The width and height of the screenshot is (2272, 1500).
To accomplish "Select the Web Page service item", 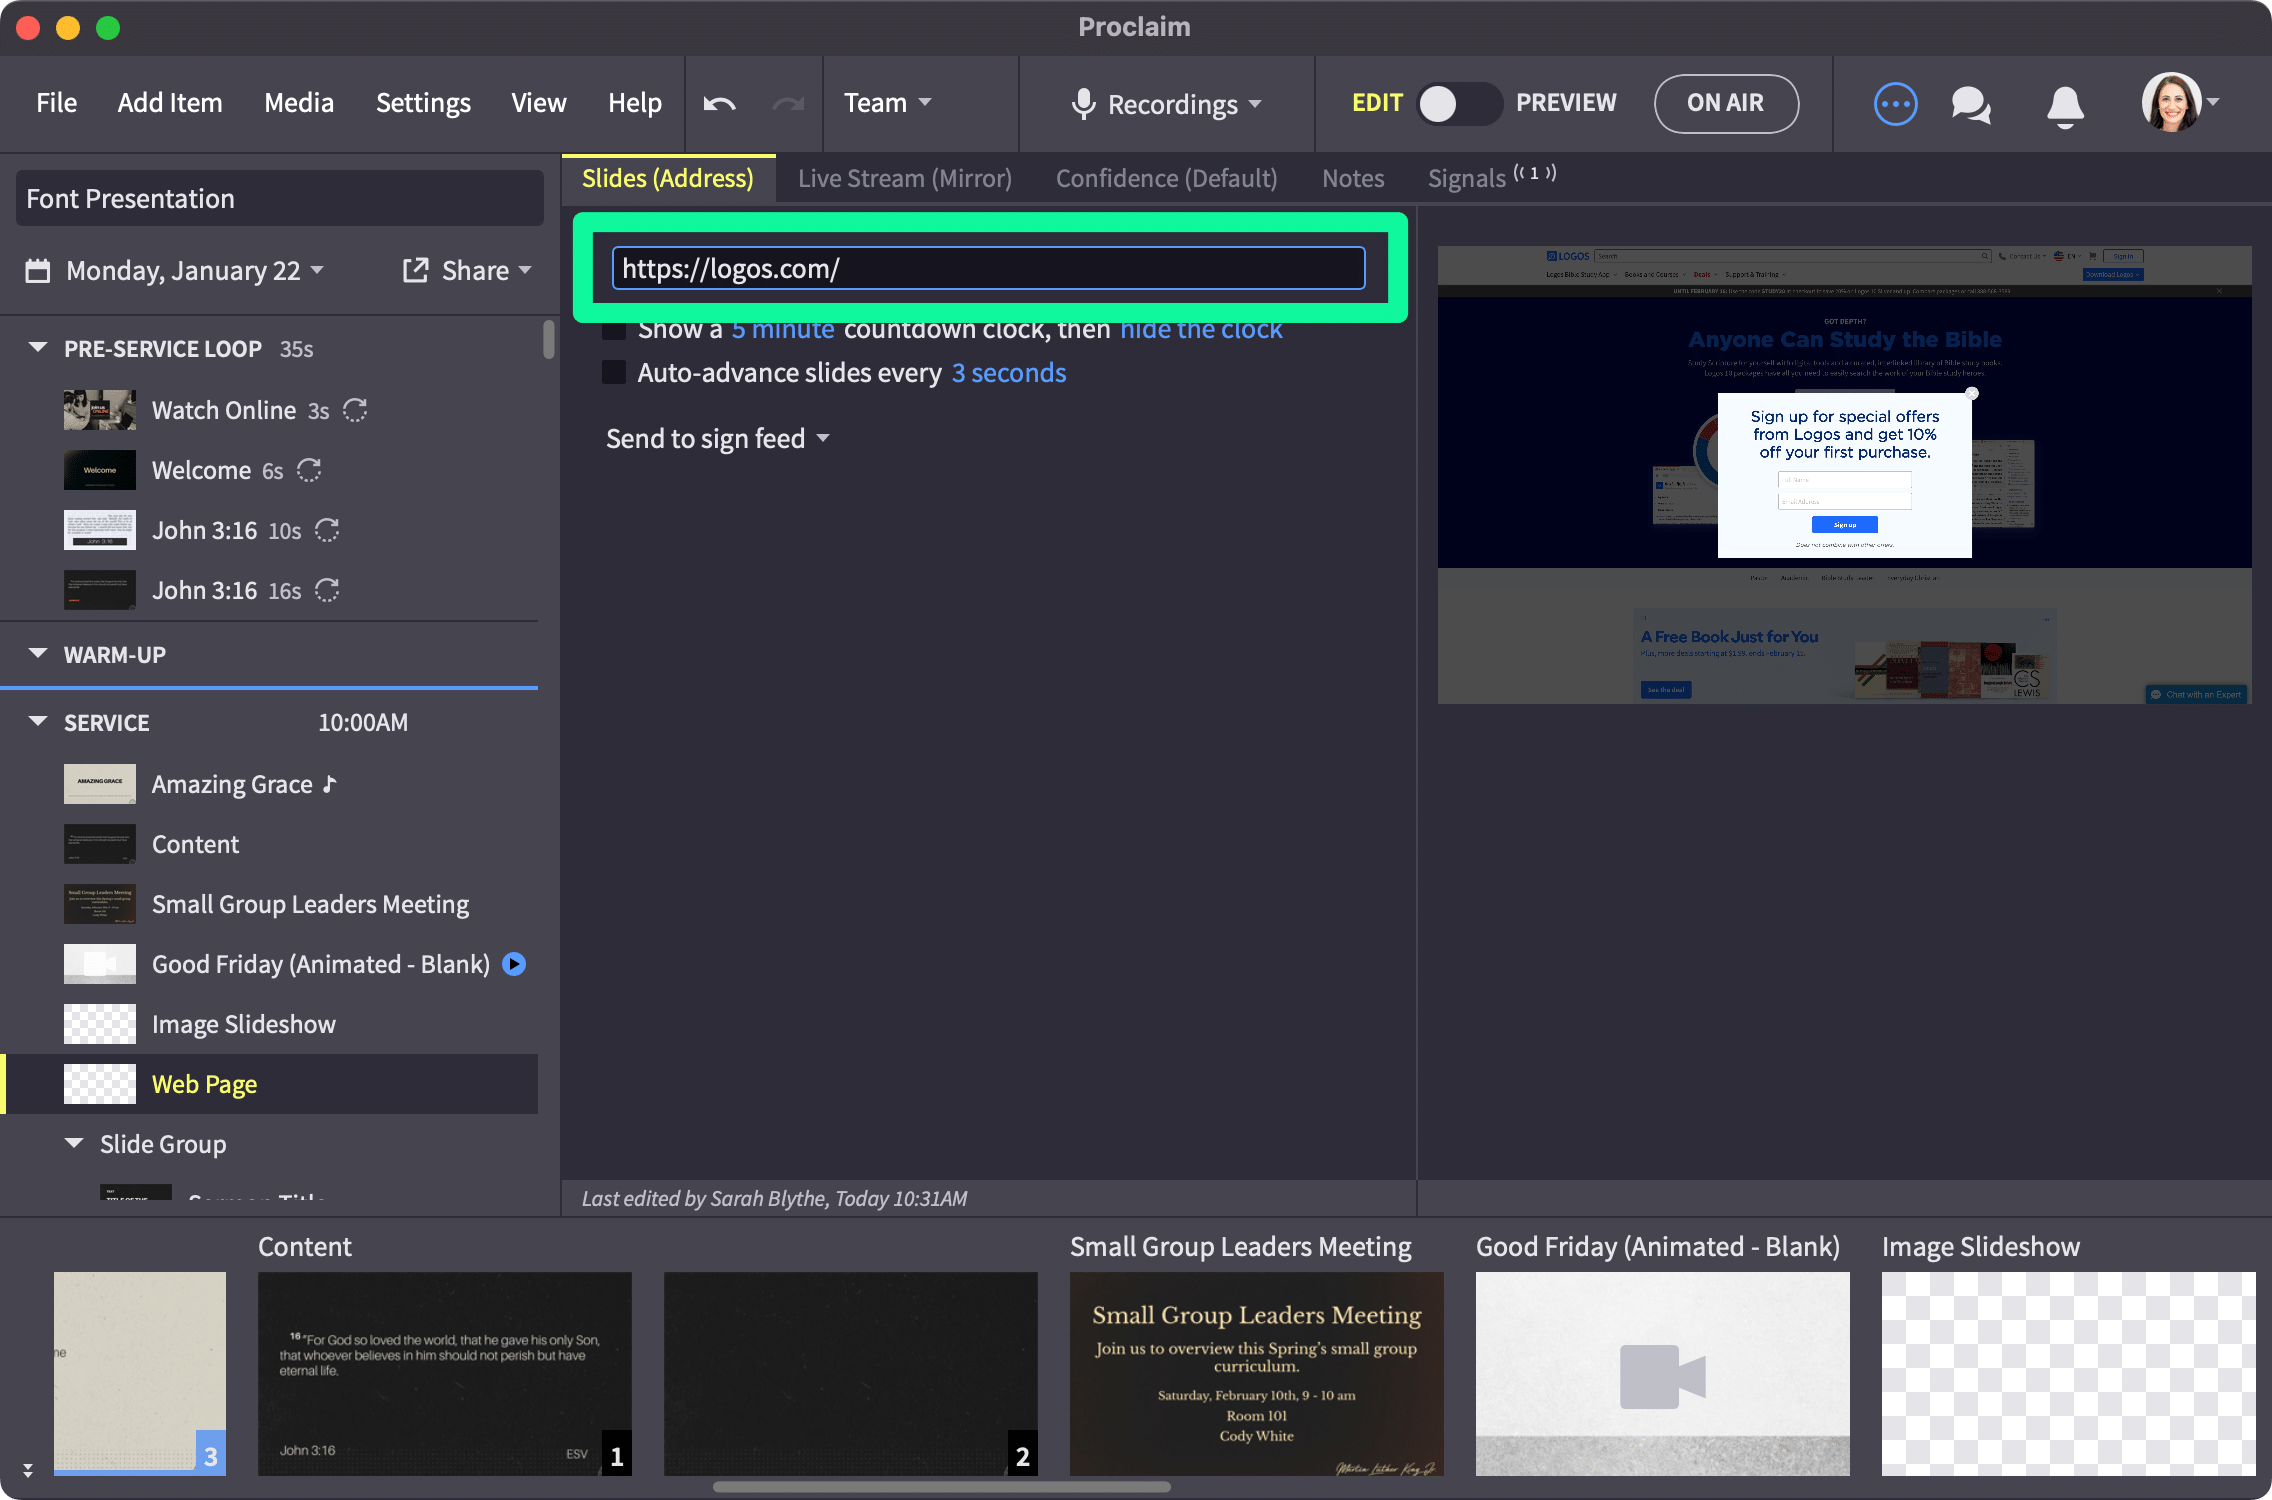I will pos(270,1084).
